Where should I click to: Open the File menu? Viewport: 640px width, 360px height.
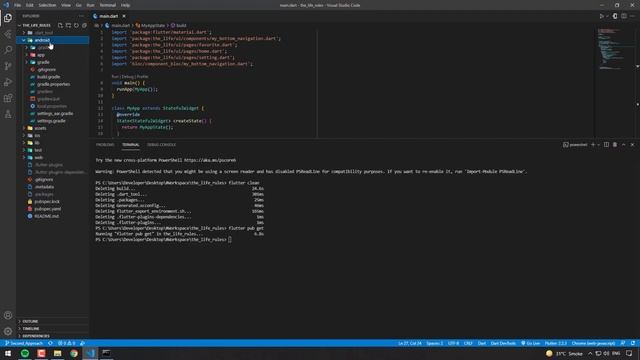click(x=18, y=5)
